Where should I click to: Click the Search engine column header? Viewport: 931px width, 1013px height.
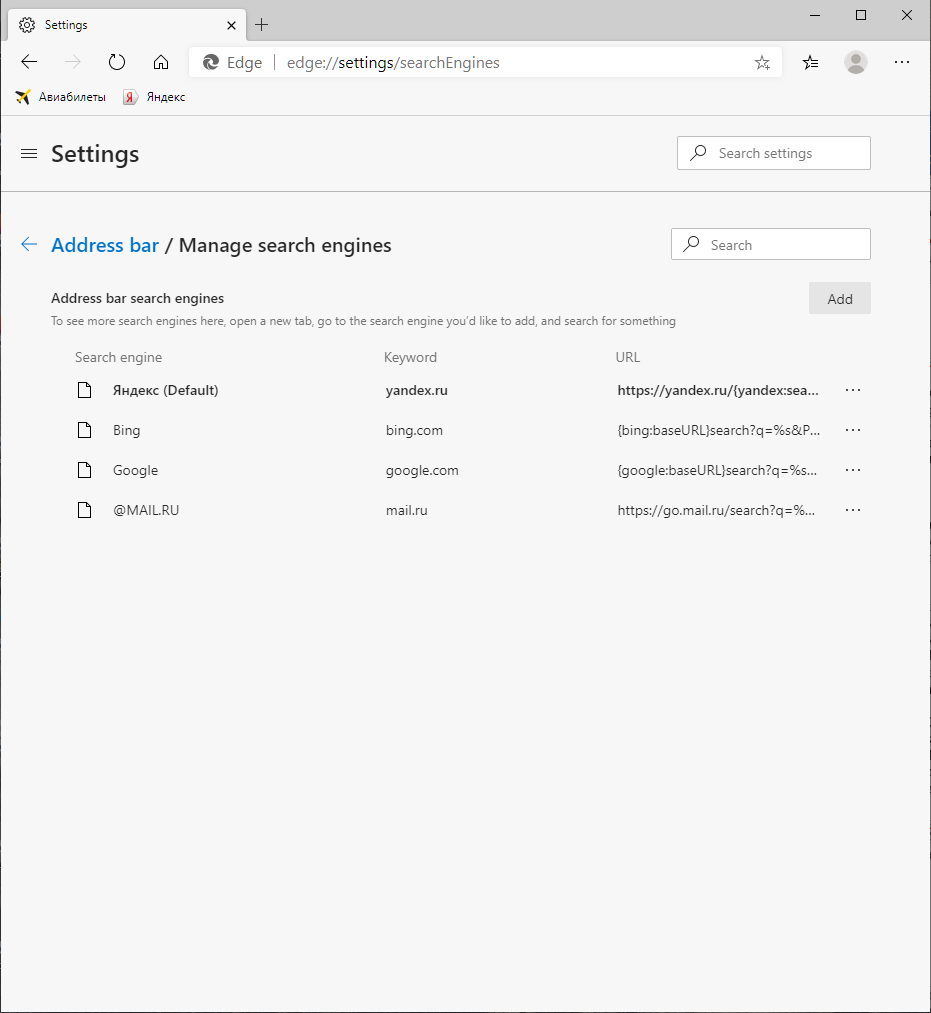(x=118, y=357)
